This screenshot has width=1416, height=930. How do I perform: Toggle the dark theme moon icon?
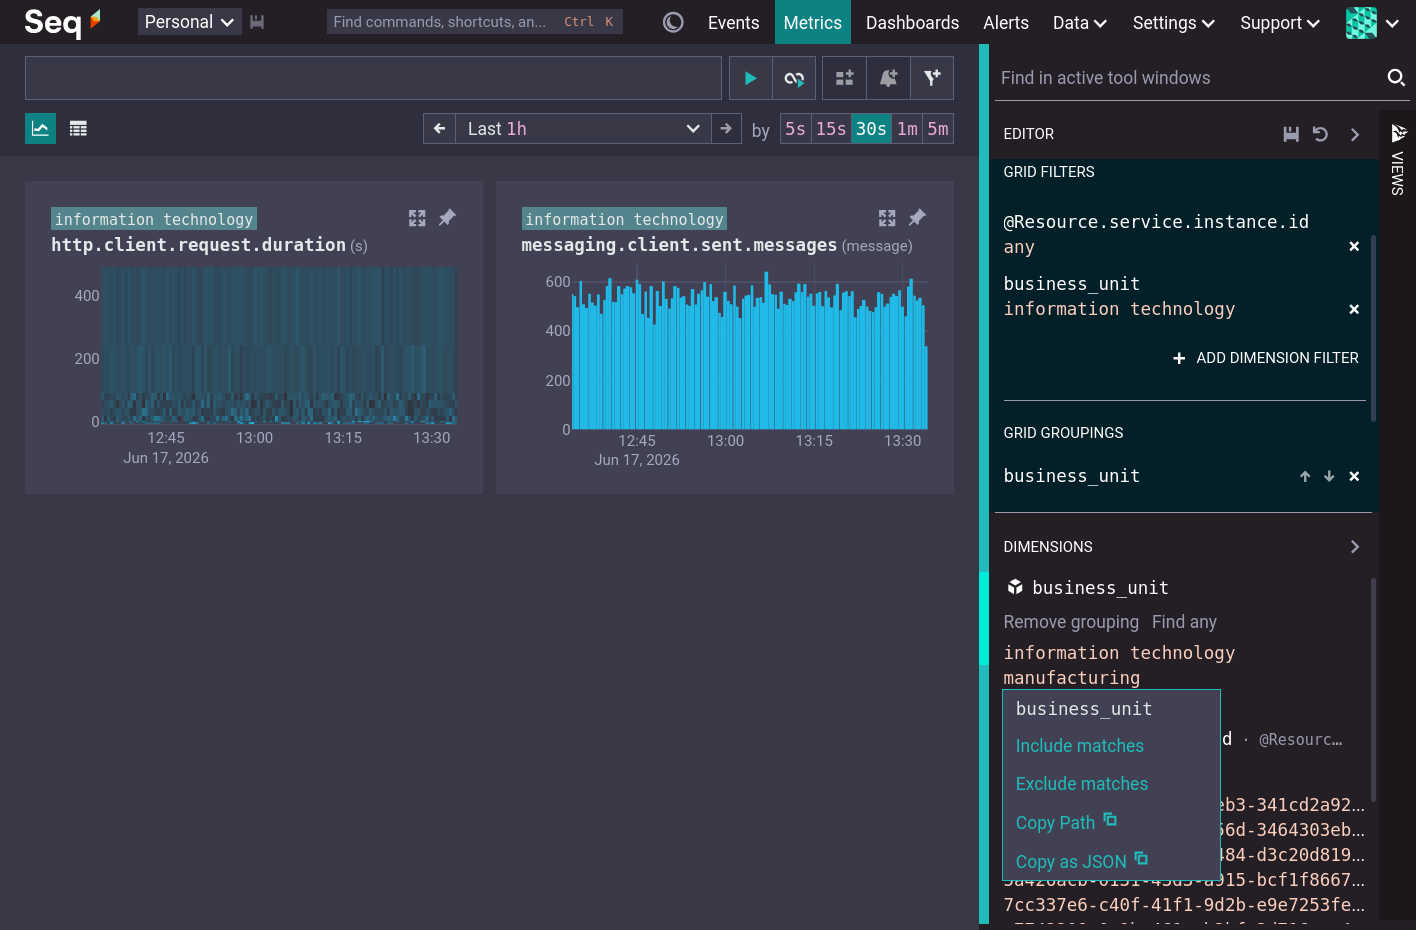coord(673,22)
